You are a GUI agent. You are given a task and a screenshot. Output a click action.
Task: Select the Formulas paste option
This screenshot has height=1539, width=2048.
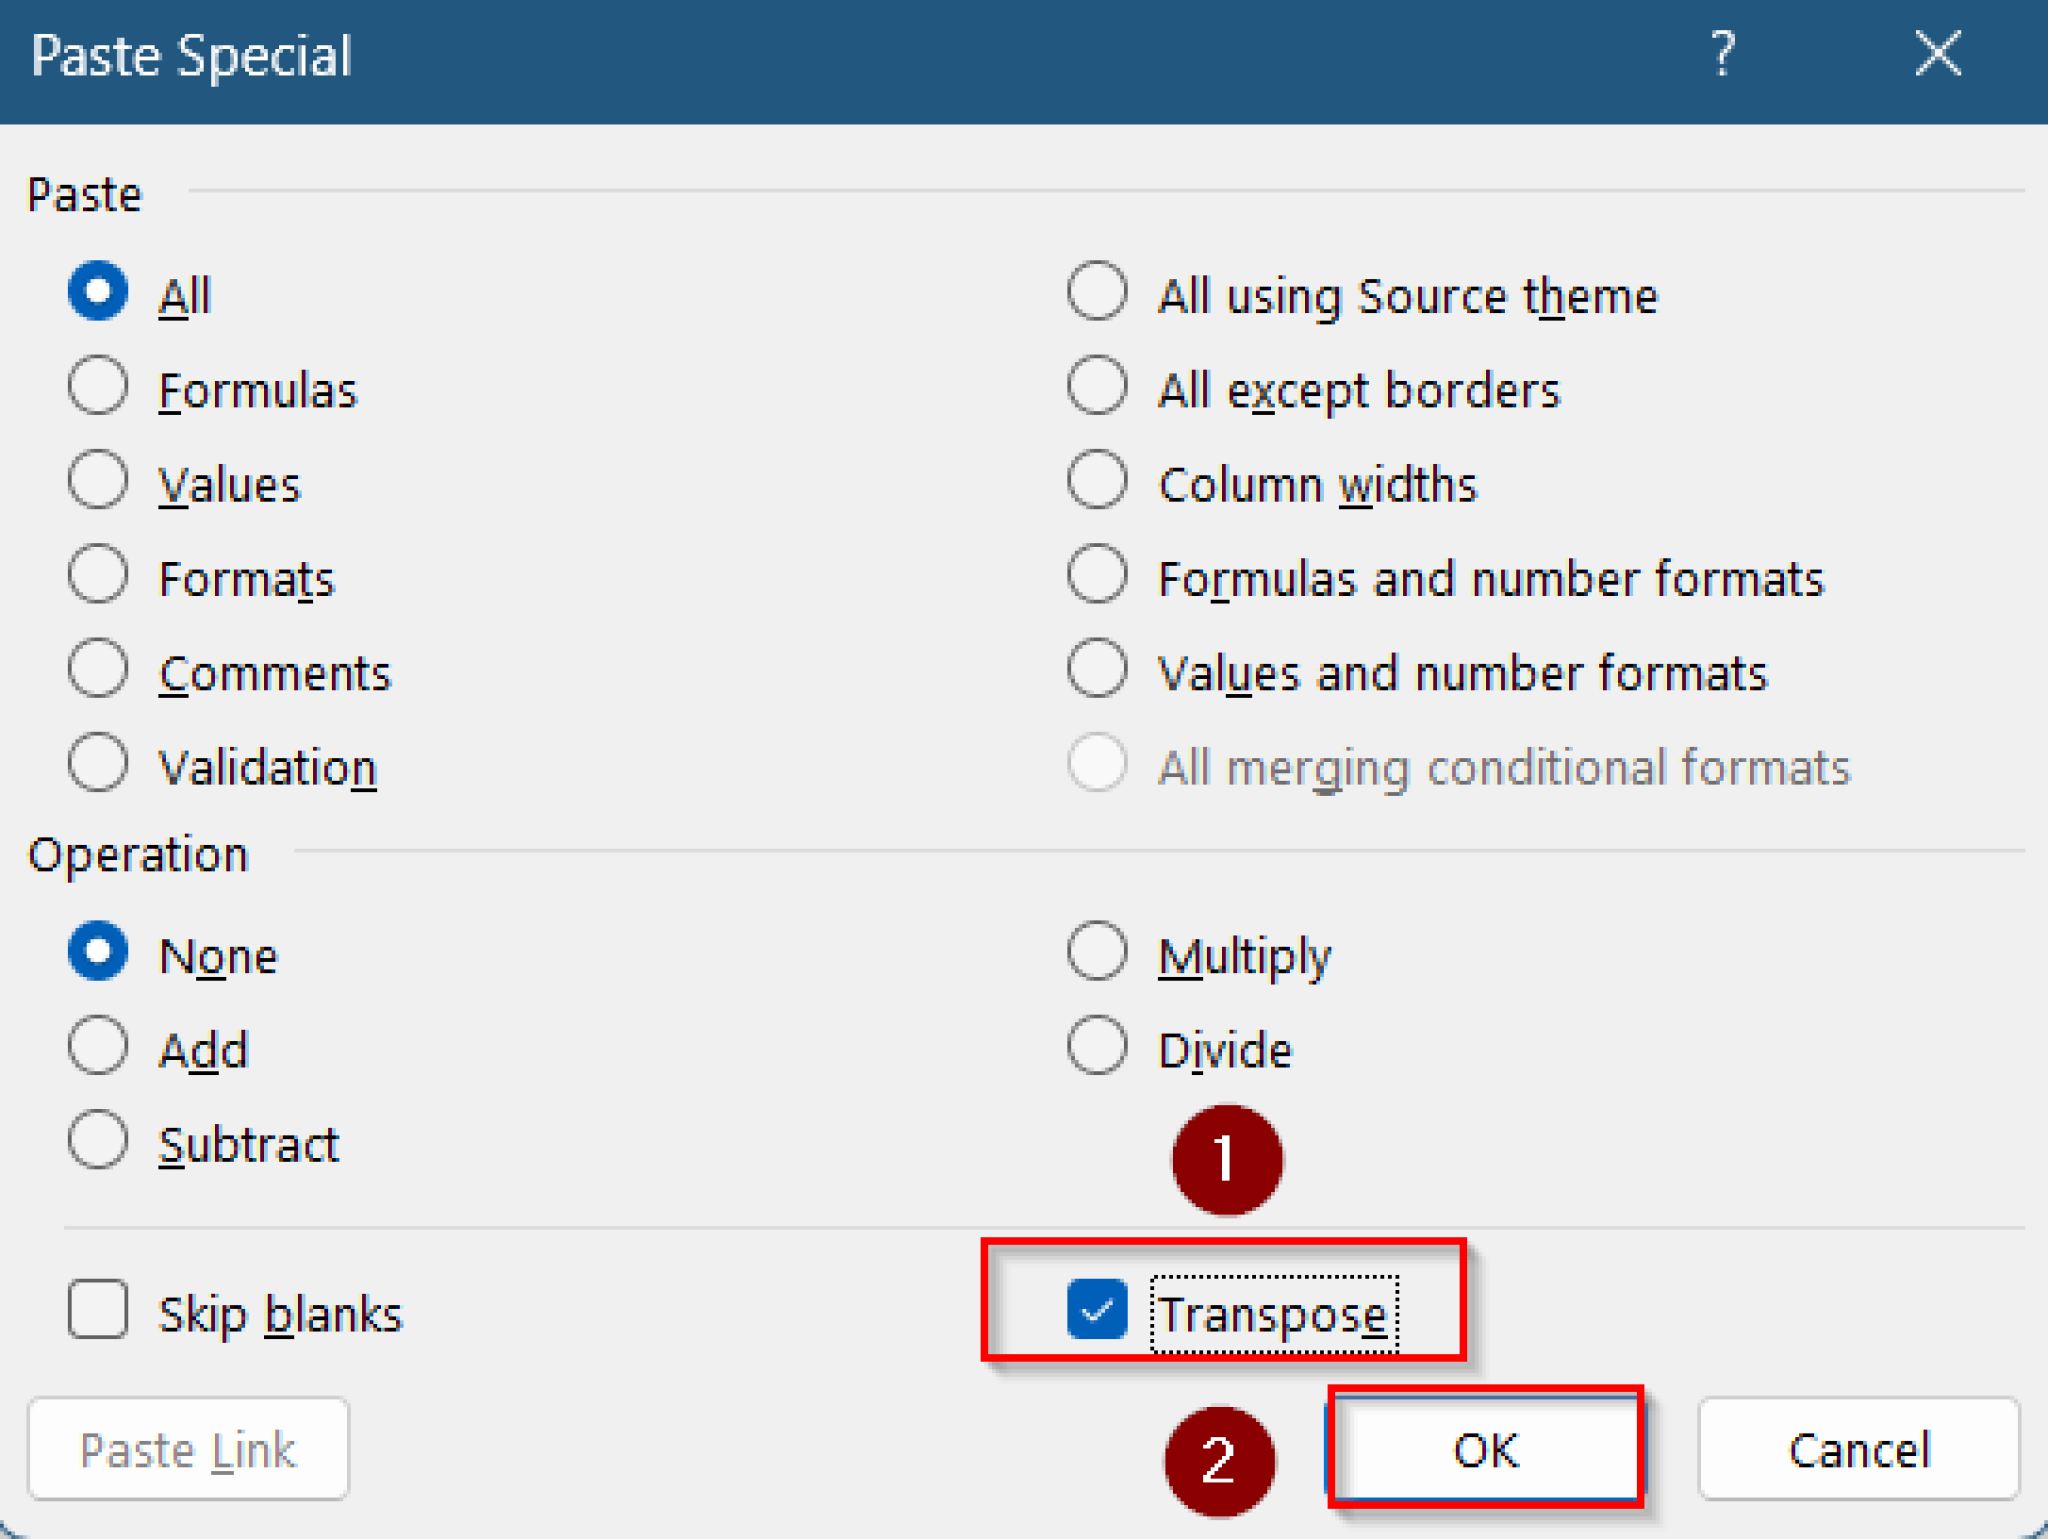[x=97, y=387]
